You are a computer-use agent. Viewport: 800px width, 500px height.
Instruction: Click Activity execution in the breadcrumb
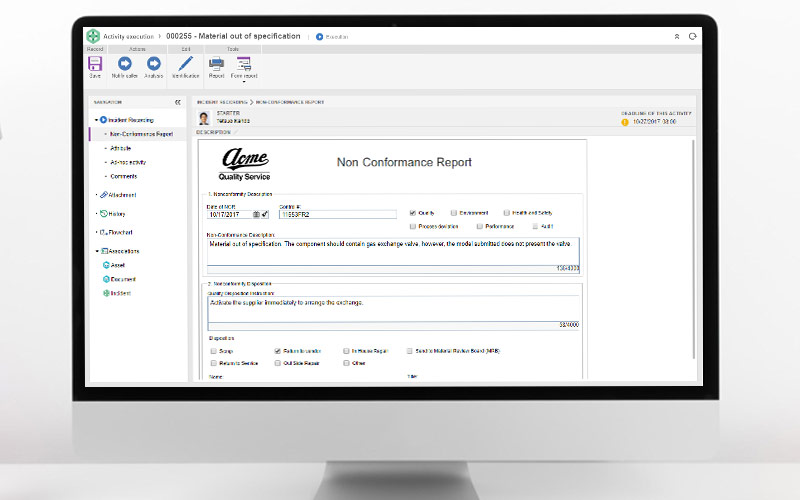click(128, 36)
